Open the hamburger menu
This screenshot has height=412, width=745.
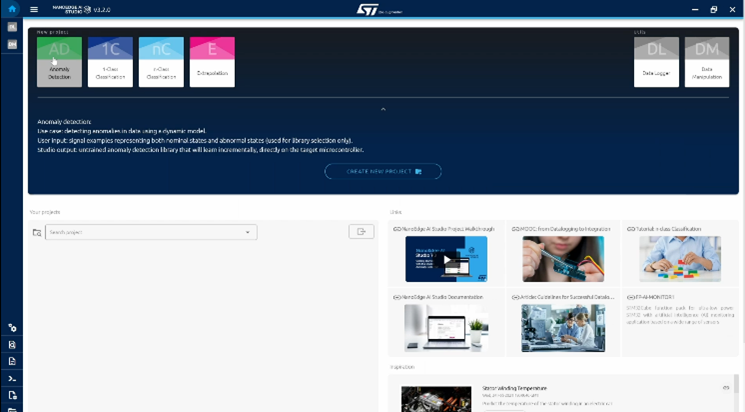pos(34,10)
